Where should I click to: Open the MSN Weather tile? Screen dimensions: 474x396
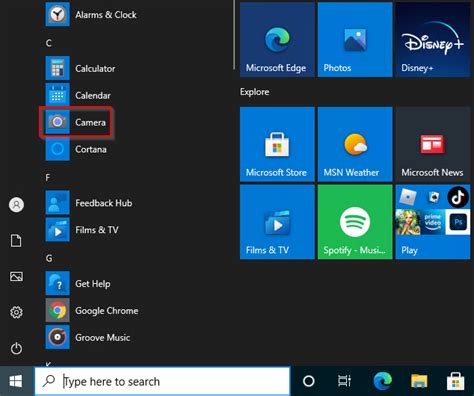point(355,144)
